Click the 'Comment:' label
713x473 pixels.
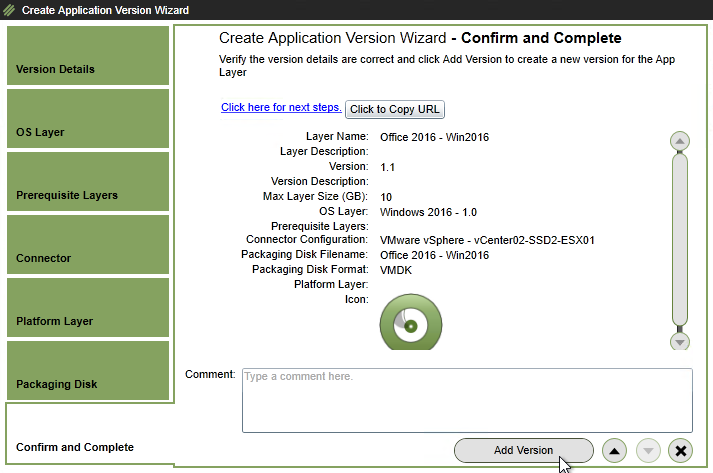[x=210, y=374]
